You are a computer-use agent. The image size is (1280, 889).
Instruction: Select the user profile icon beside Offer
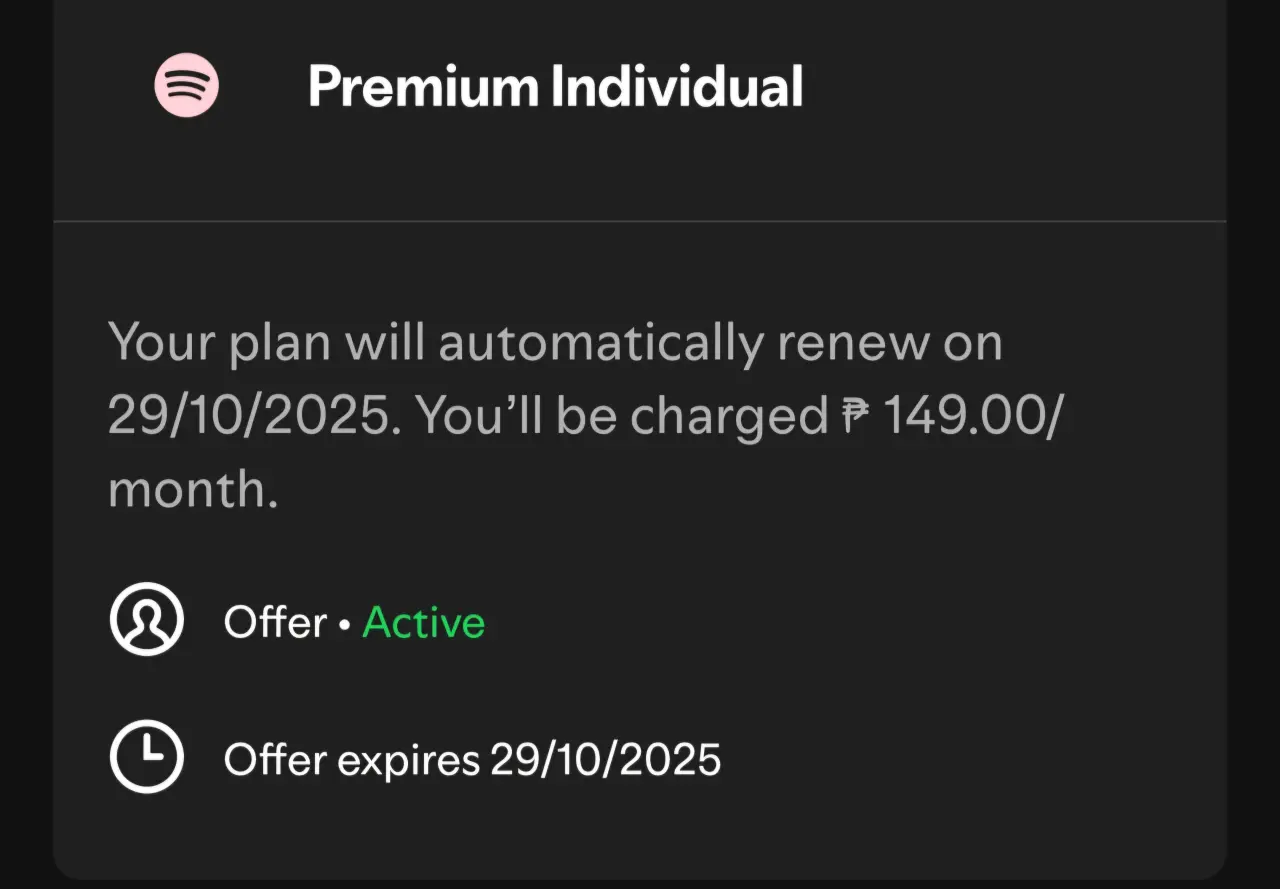tap(146, 620)
